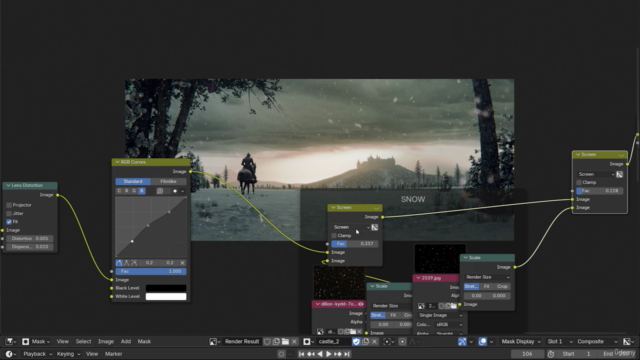The width and height of the screenshot is (640, 360).
Task: Open Single Image source dropdown
Action: tap(440, 315)
